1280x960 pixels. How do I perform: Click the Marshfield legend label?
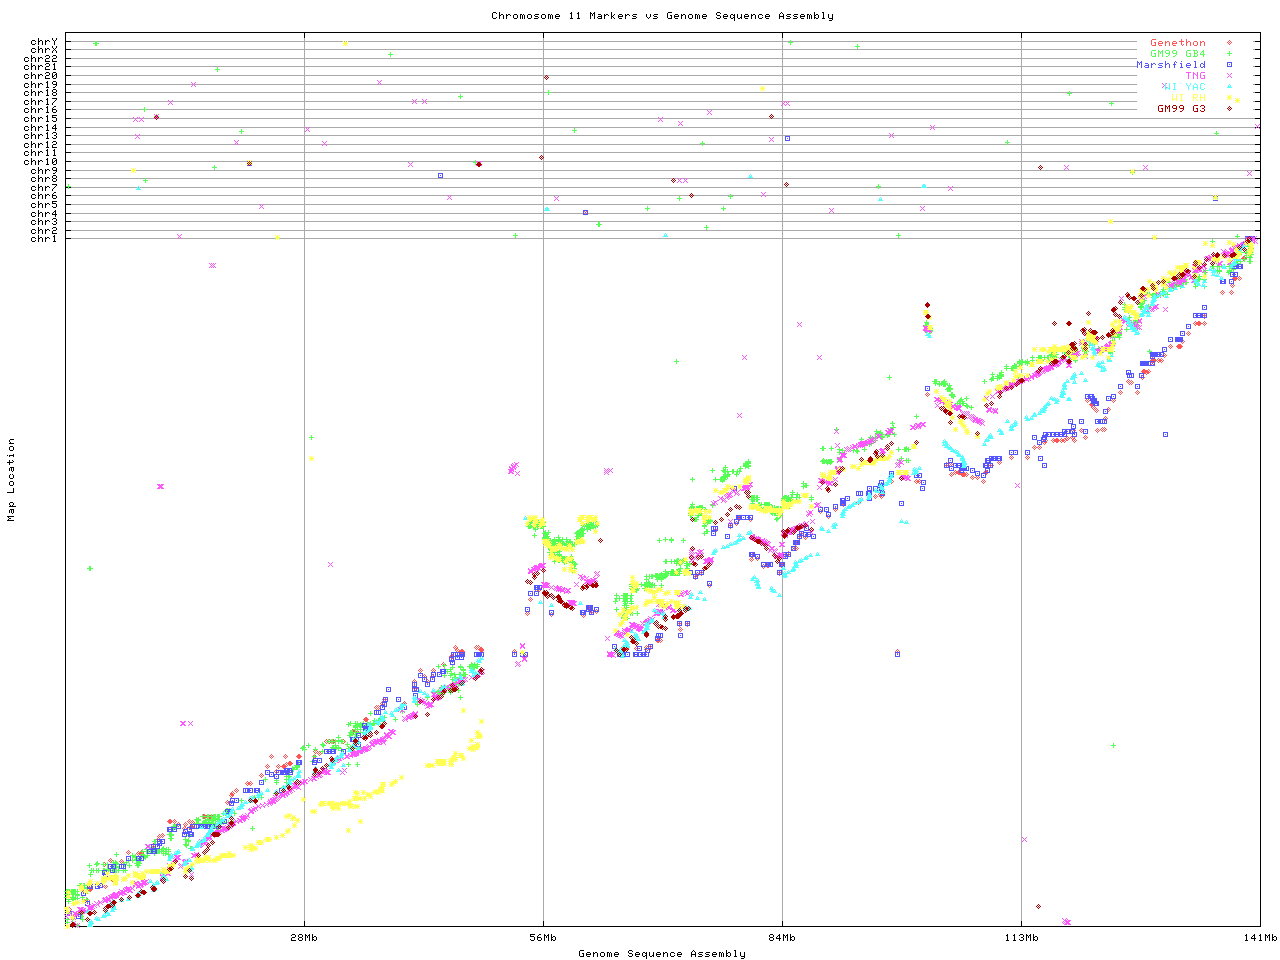(x=1170, y=65)
